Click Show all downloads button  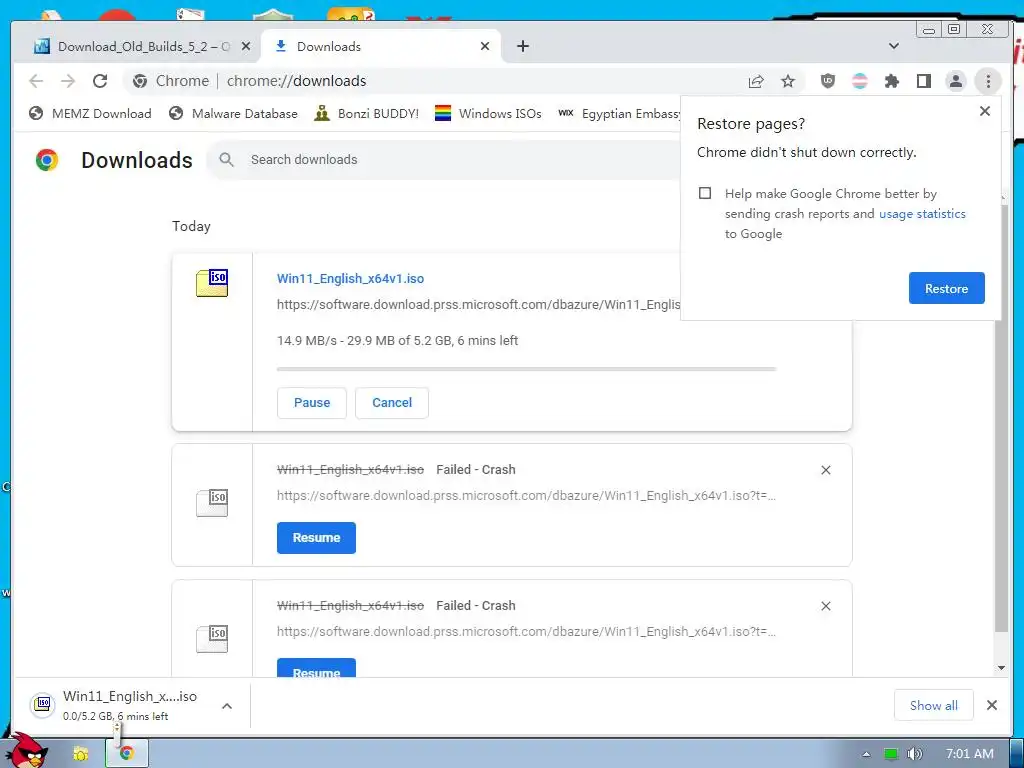click(x=933, y=705)
